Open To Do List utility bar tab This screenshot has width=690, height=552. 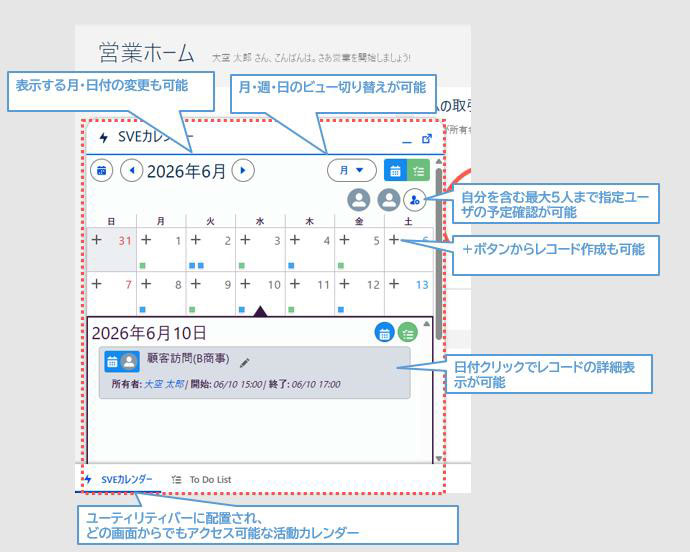202,479
